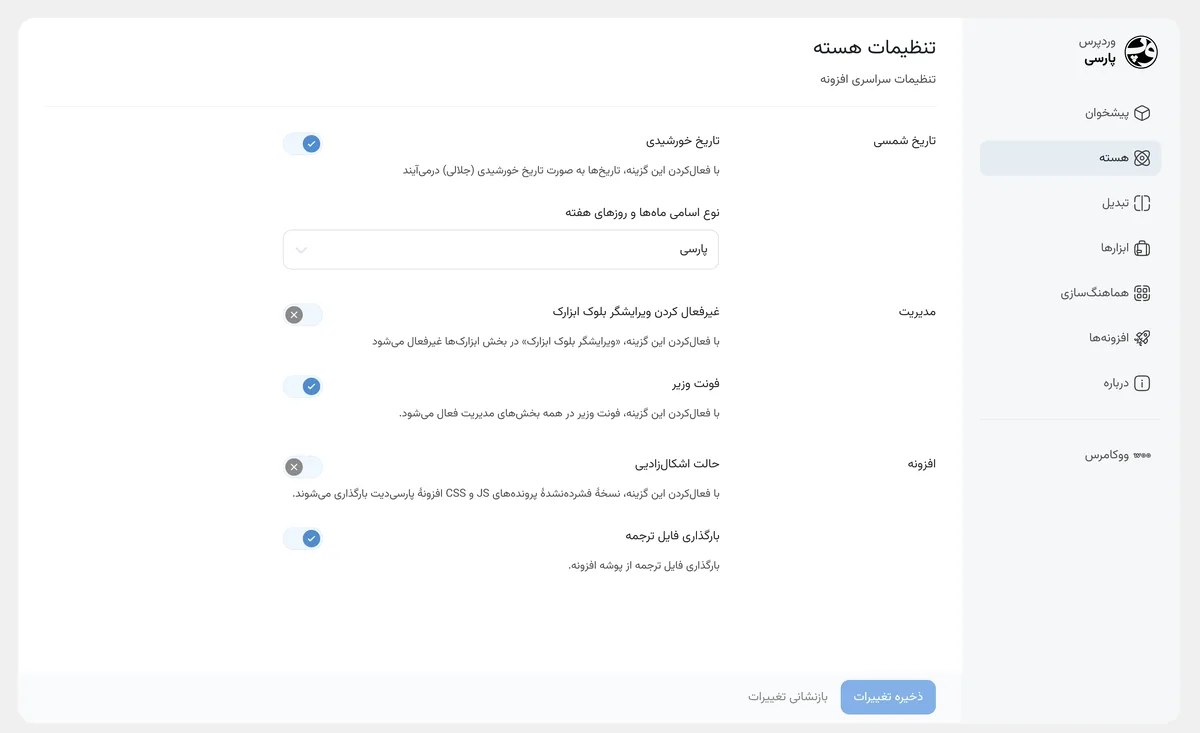Click the Parsi WordPress logo icon
This screenshot has width=1200, height=733.
point(1140,52)
